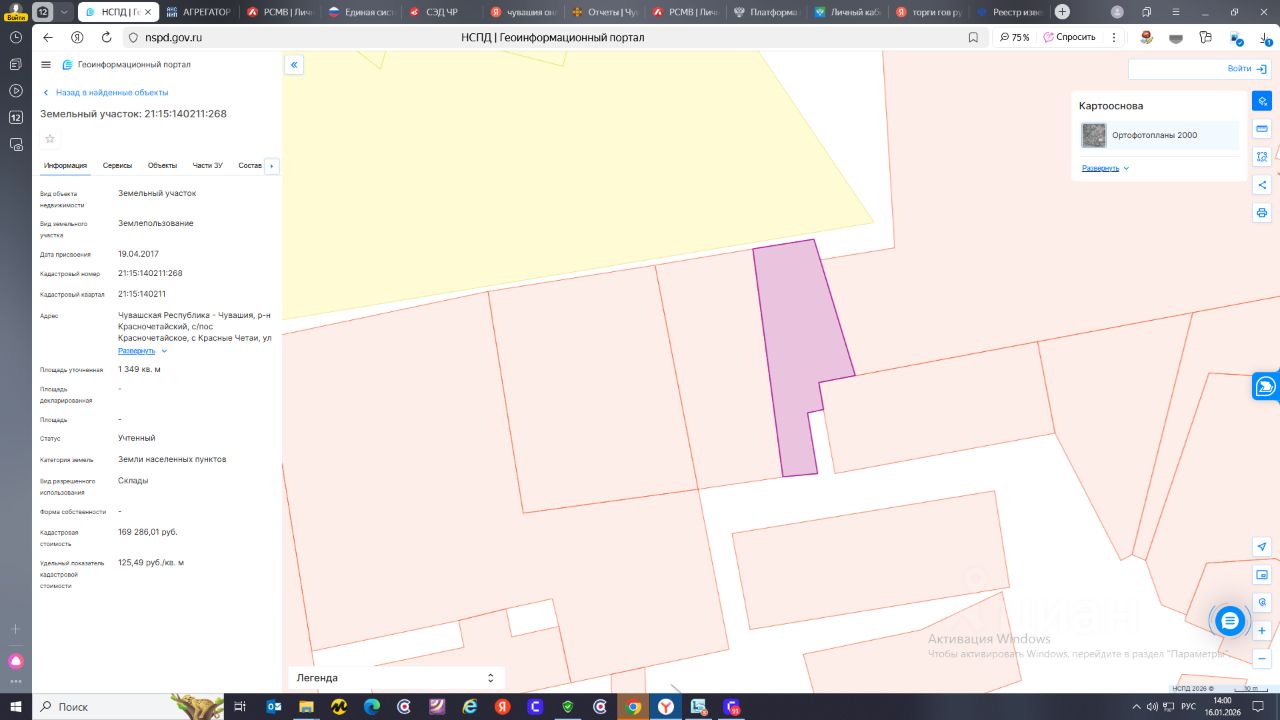
Task: Select the Земли населенных пунктов category text
Action: tap(172, 459)
